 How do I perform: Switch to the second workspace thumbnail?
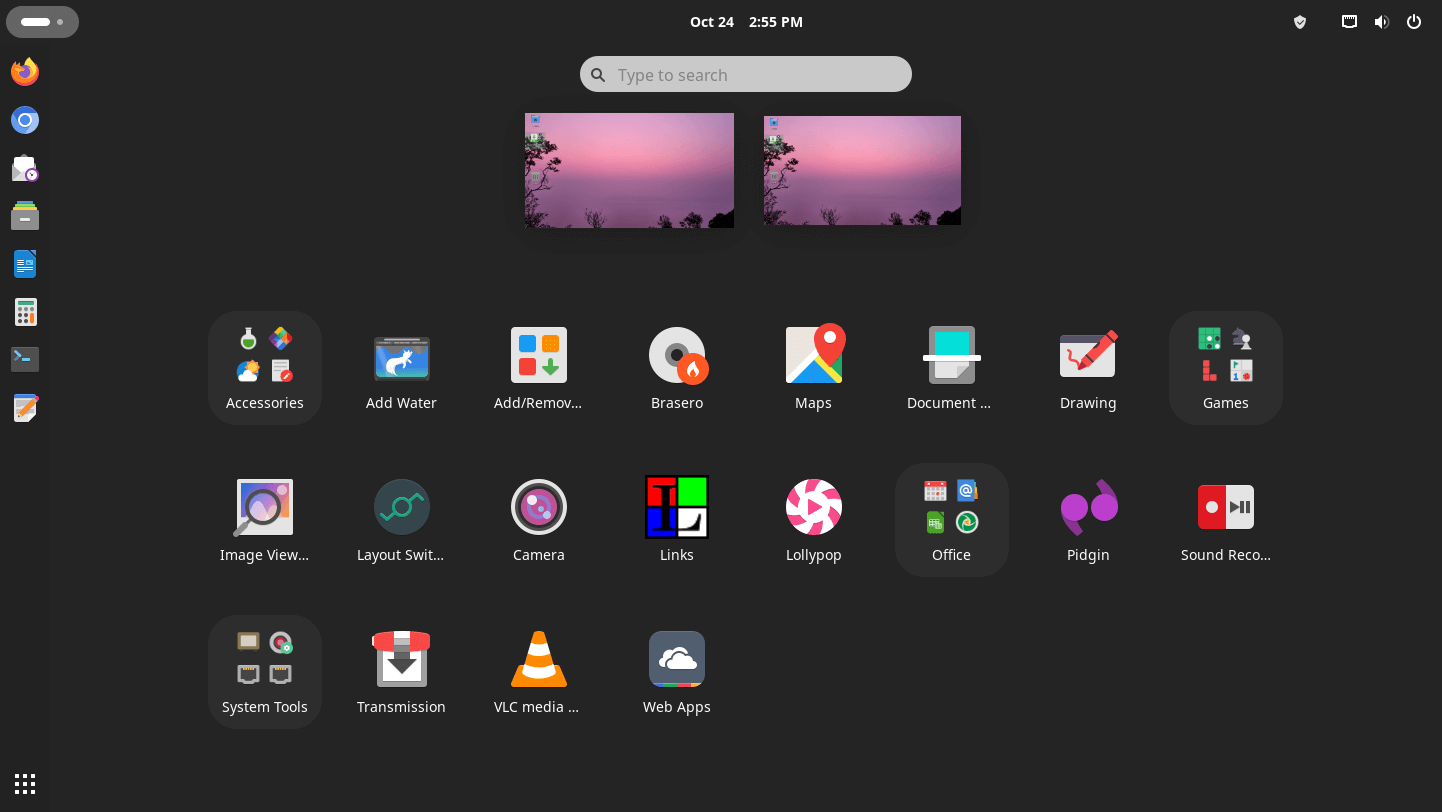coord(862,171)
